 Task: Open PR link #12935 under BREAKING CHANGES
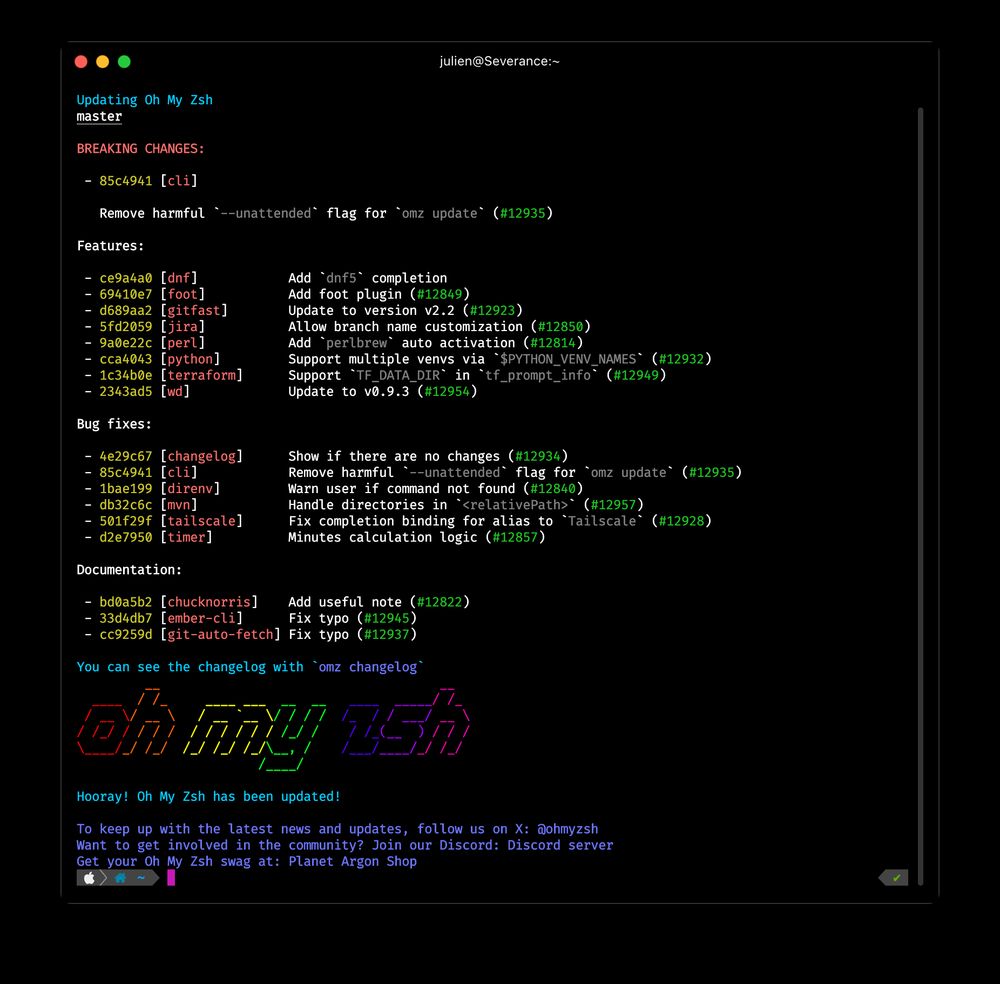pos(523,213)
